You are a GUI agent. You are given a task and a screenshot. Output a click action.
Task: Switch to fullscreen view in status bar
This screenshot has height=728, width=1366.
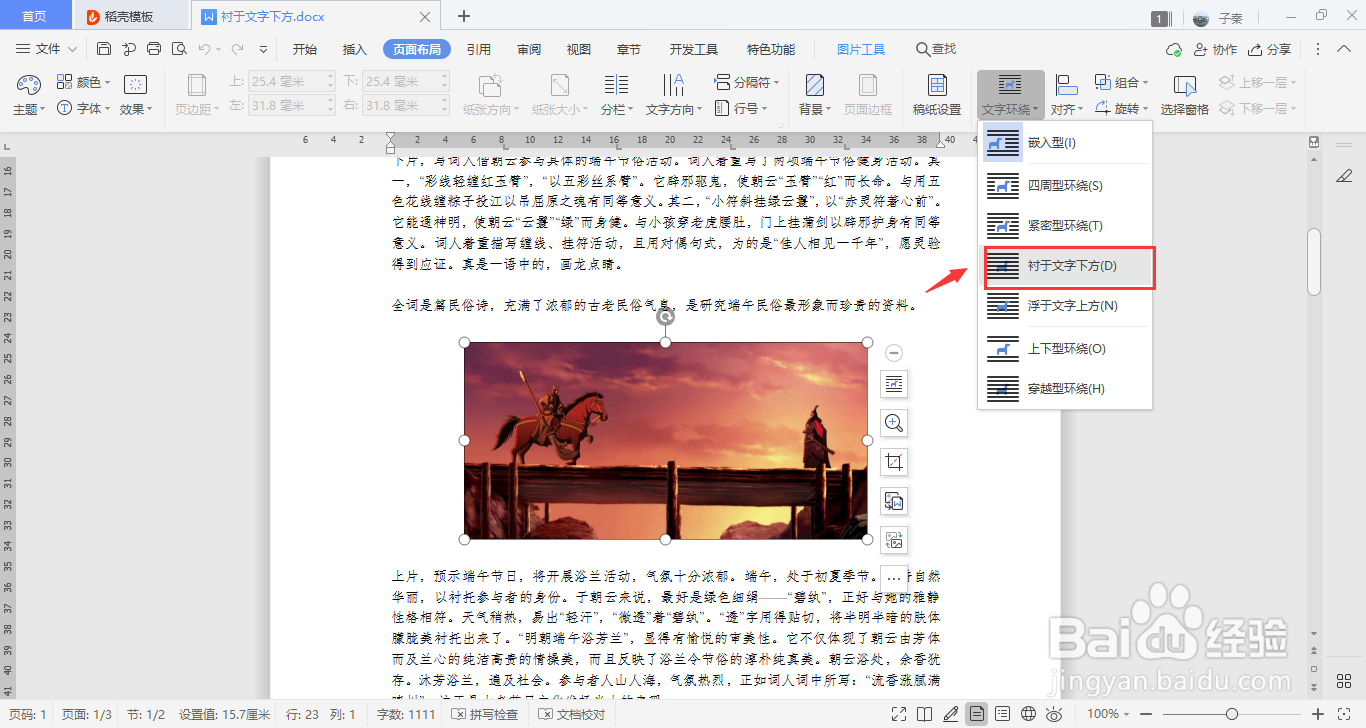click(899, 714)
